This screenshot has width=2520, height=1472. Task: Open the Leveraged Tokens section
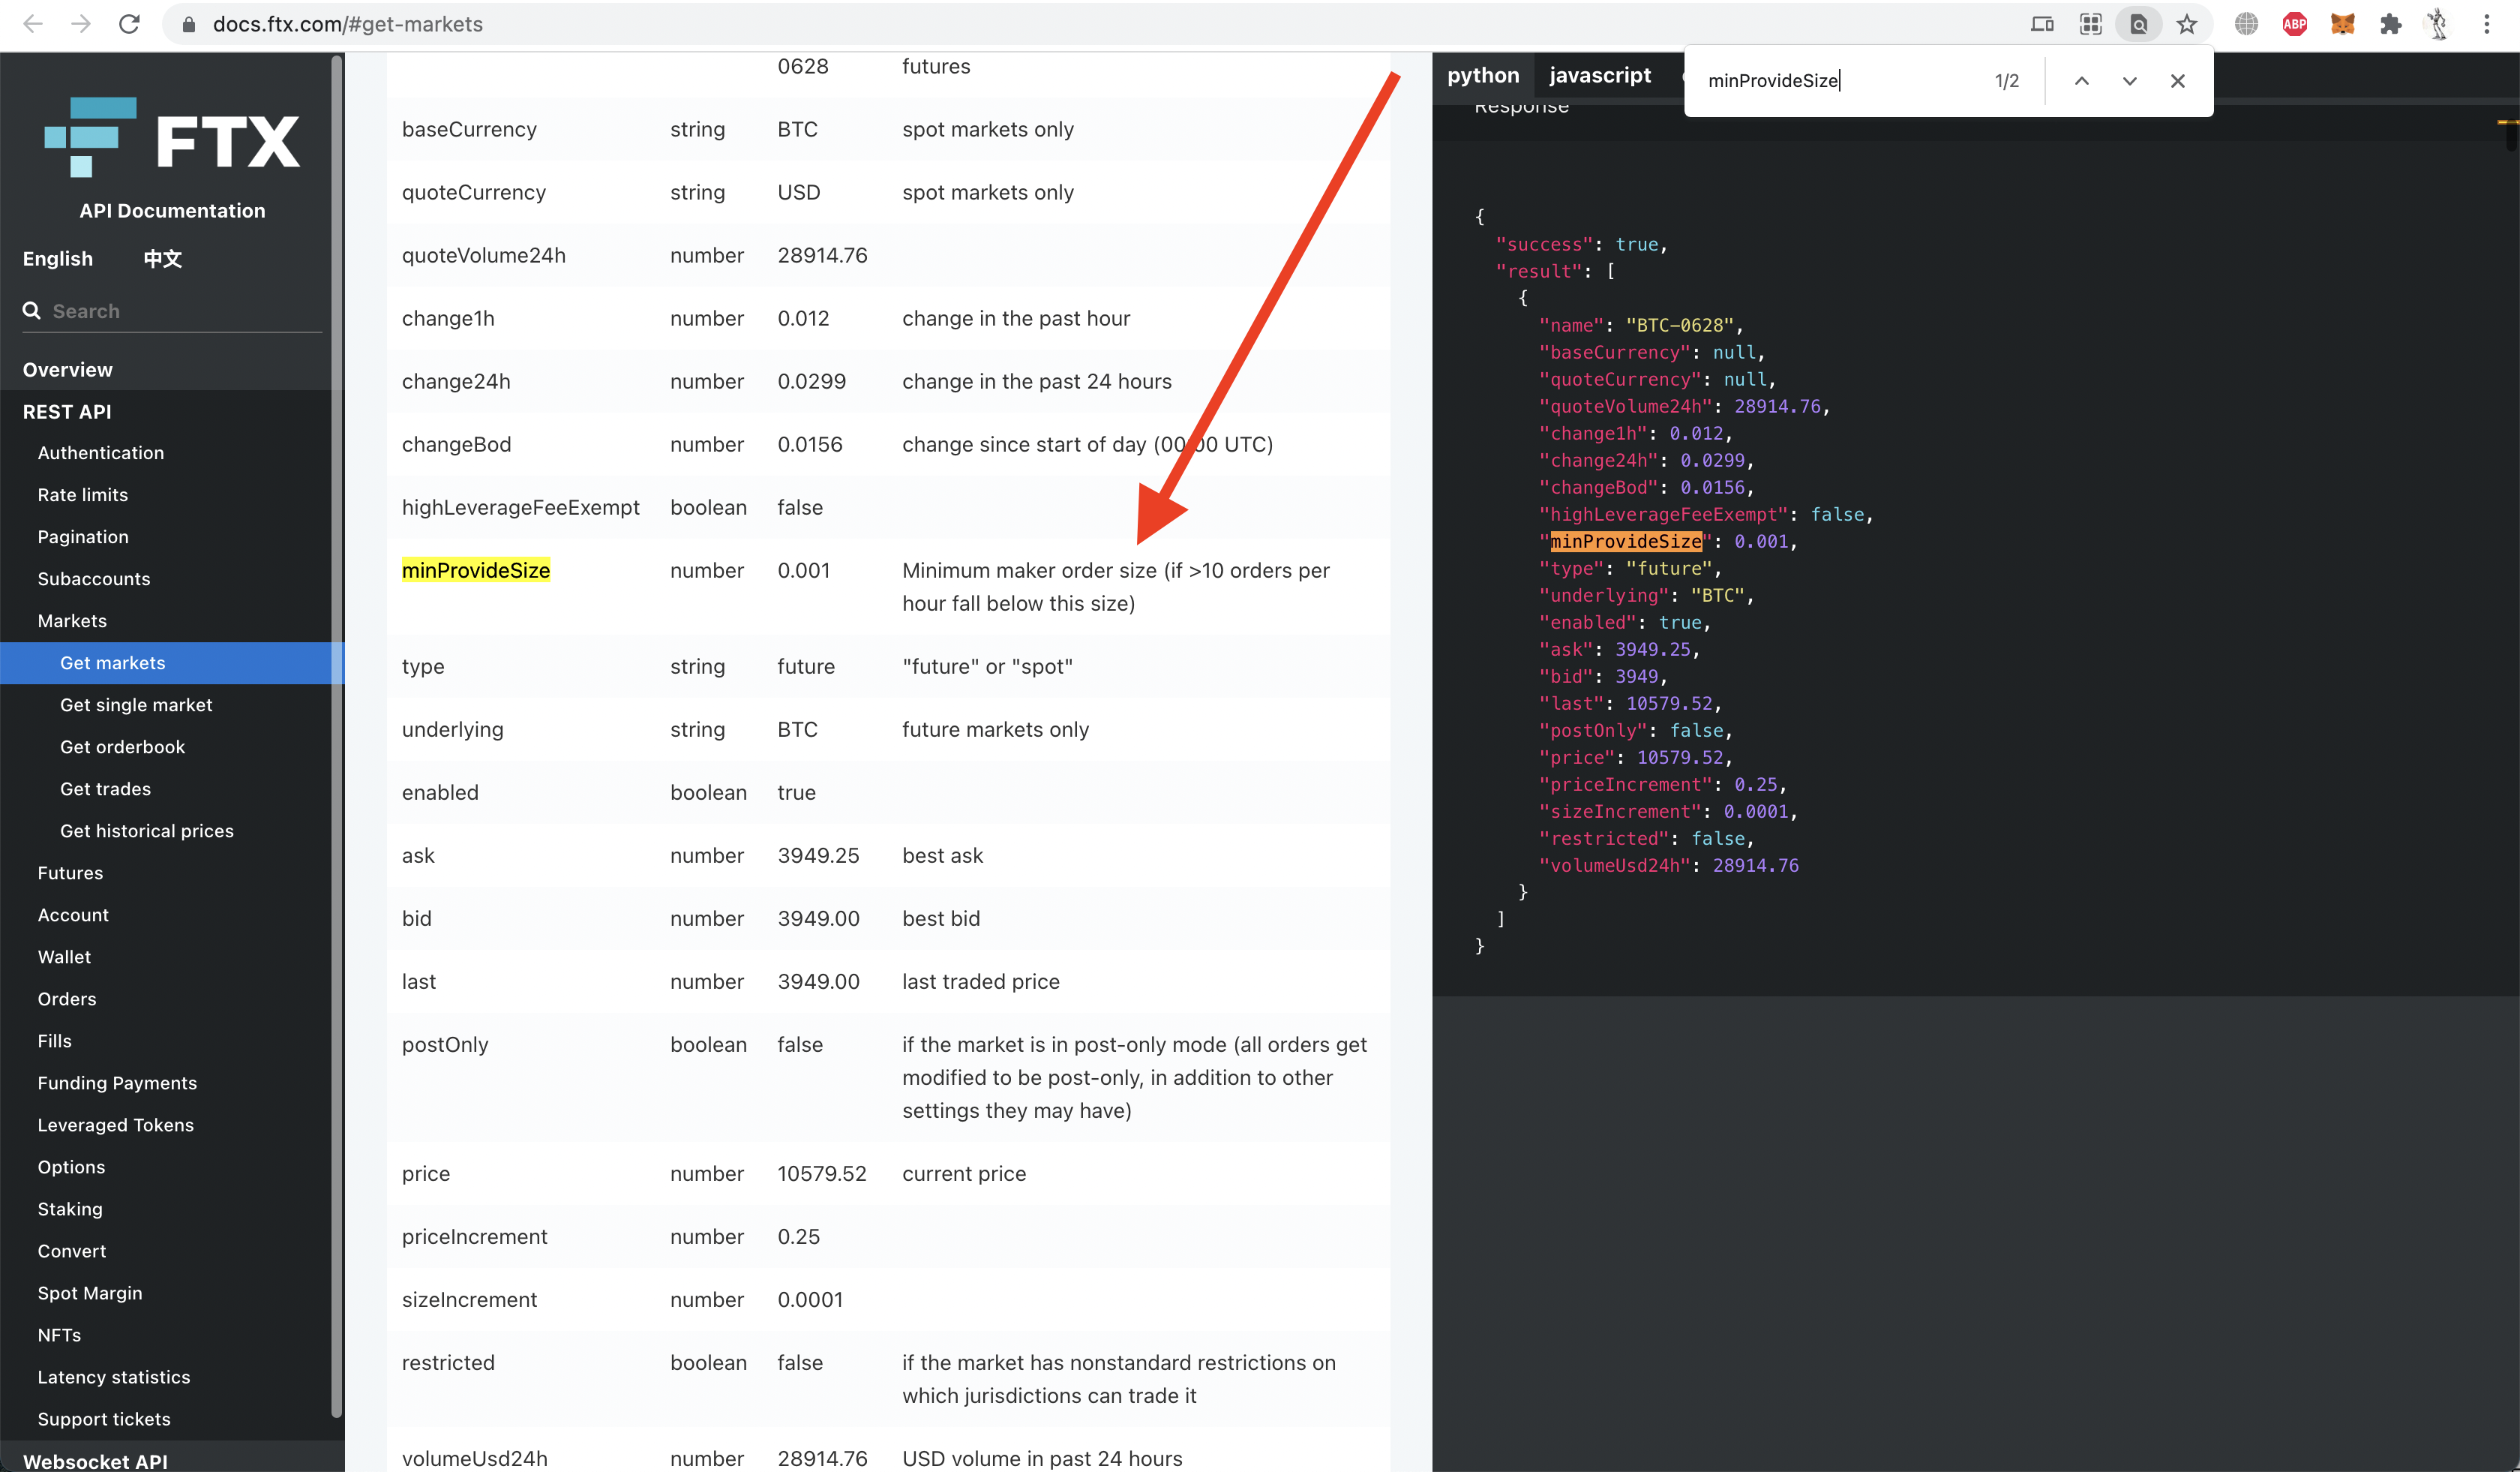point(115,1124)
